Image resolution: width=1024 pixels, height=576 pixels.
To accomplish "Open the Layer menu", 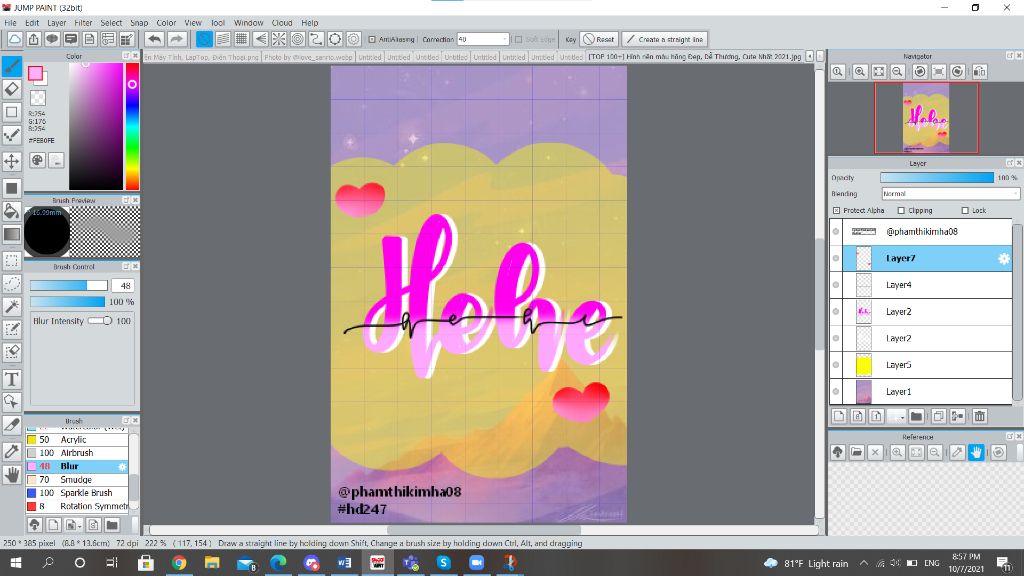I will (x=57, y=22).
